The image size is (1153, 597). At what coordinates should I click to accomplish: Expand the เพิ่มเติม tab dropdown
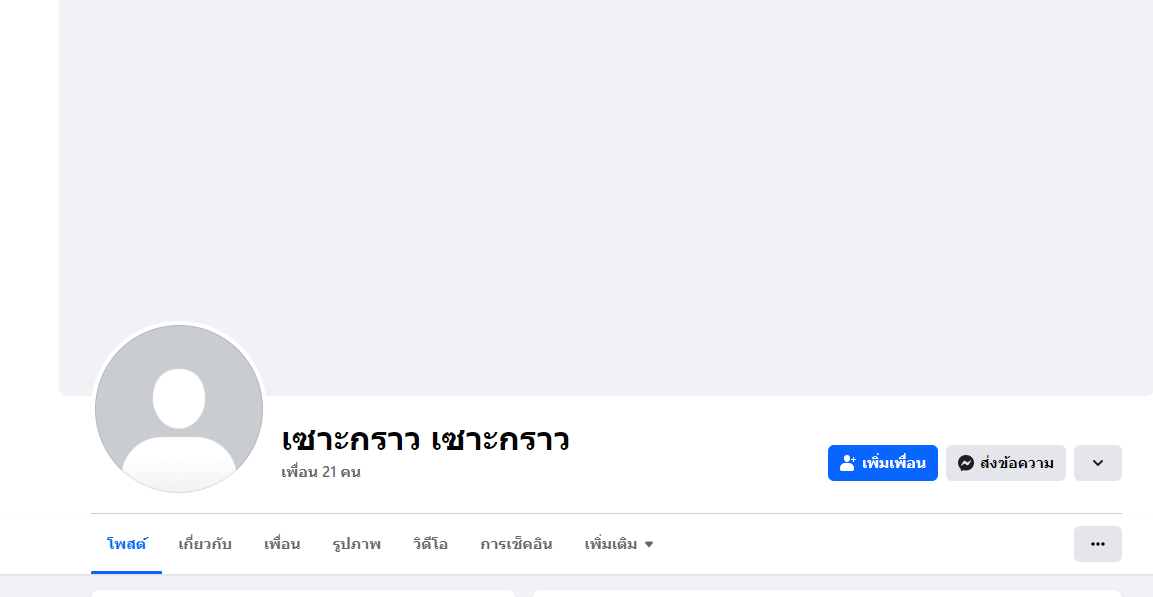pyautogui.click(x=618, y=544)
